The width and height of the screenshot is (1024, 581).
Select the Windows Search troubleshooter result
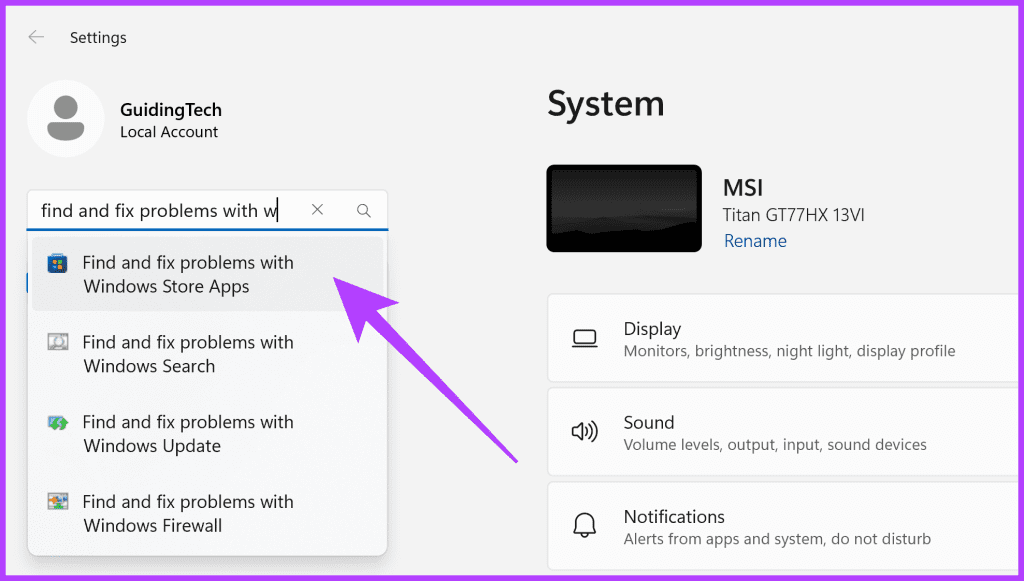(208, 354)
